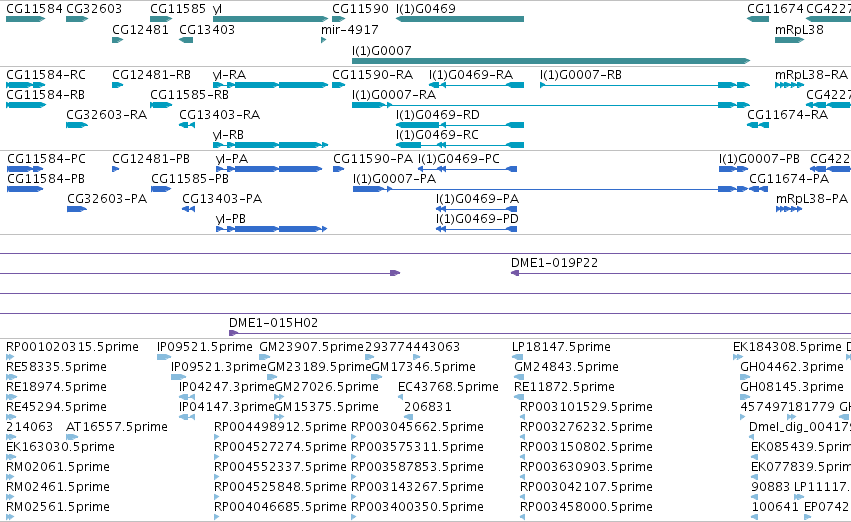
Task: Click the CG12481 gene label
Action: [141, 29]
